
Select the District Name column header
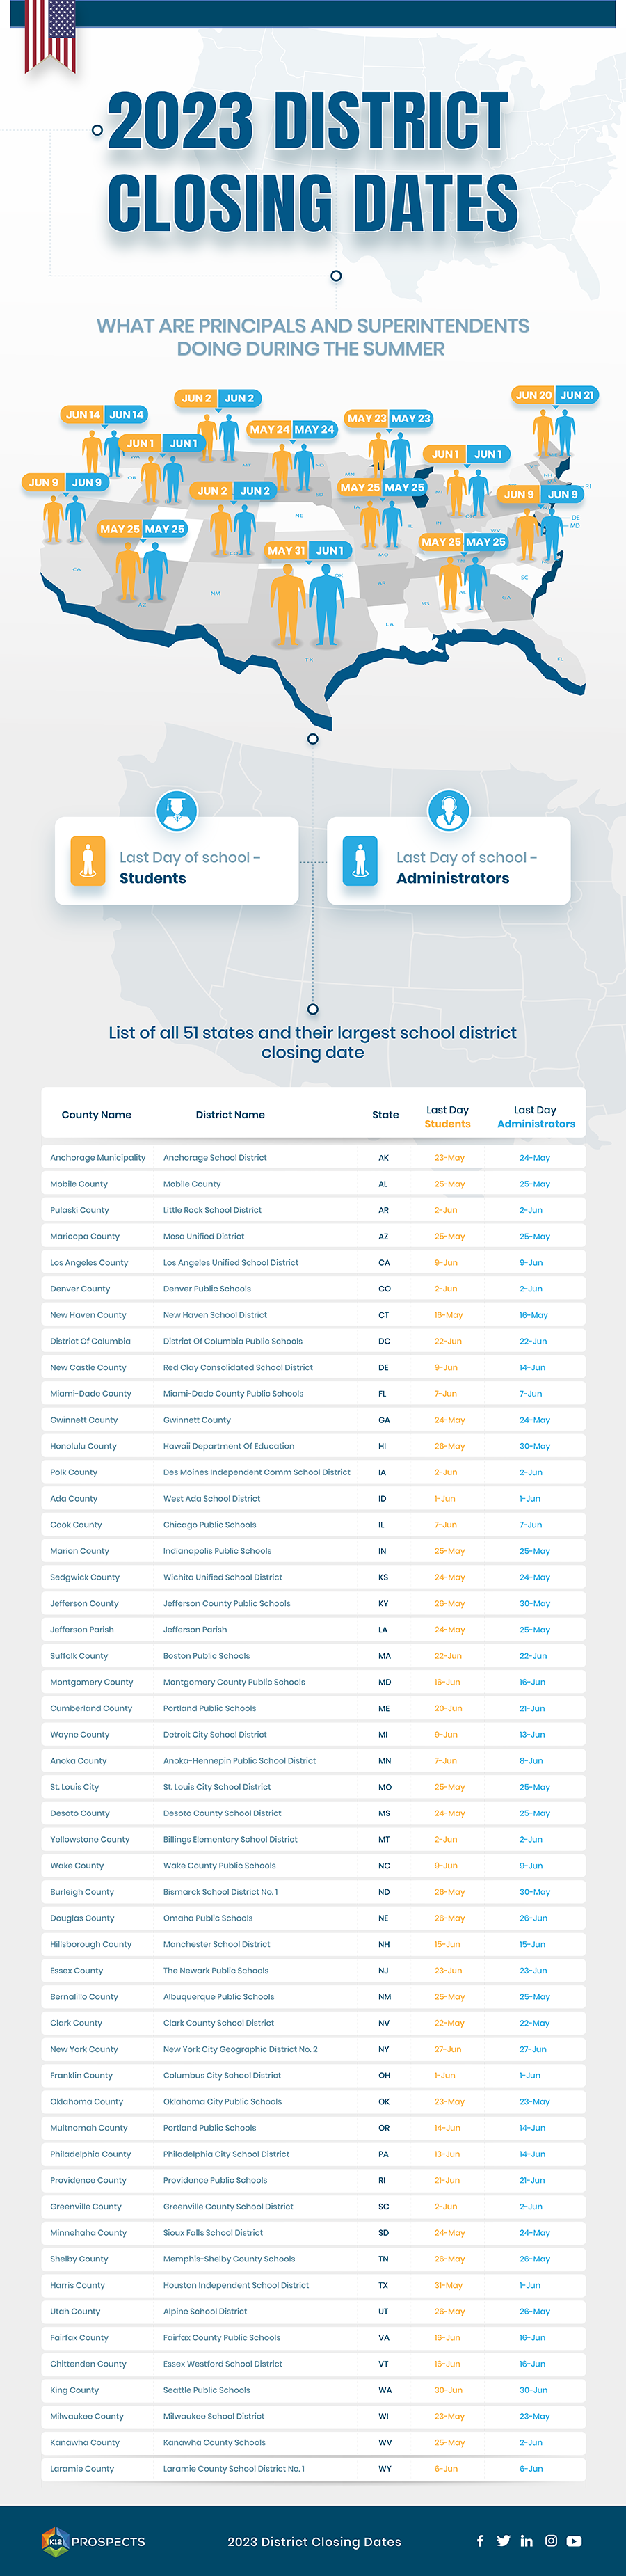(x=230, y=1115)
